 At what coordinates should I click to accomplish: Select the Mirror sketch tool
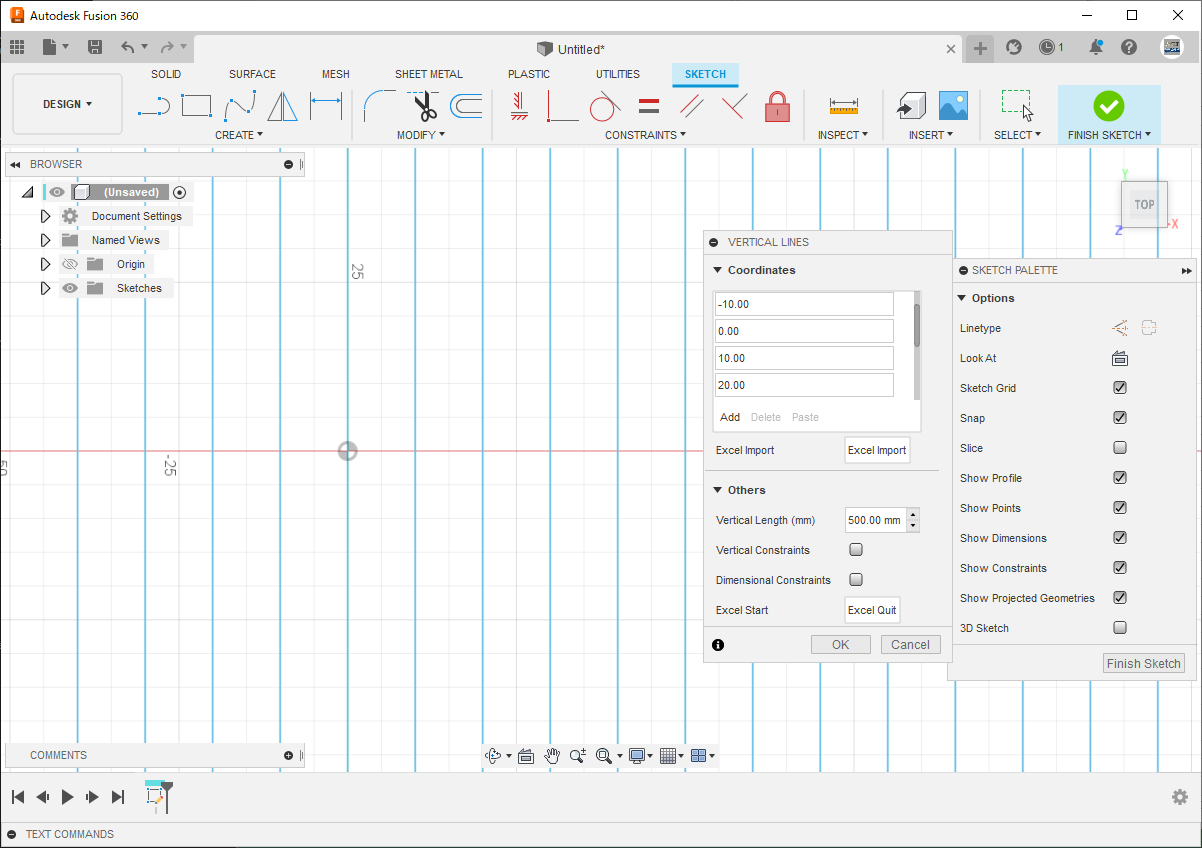pos(283,105)
